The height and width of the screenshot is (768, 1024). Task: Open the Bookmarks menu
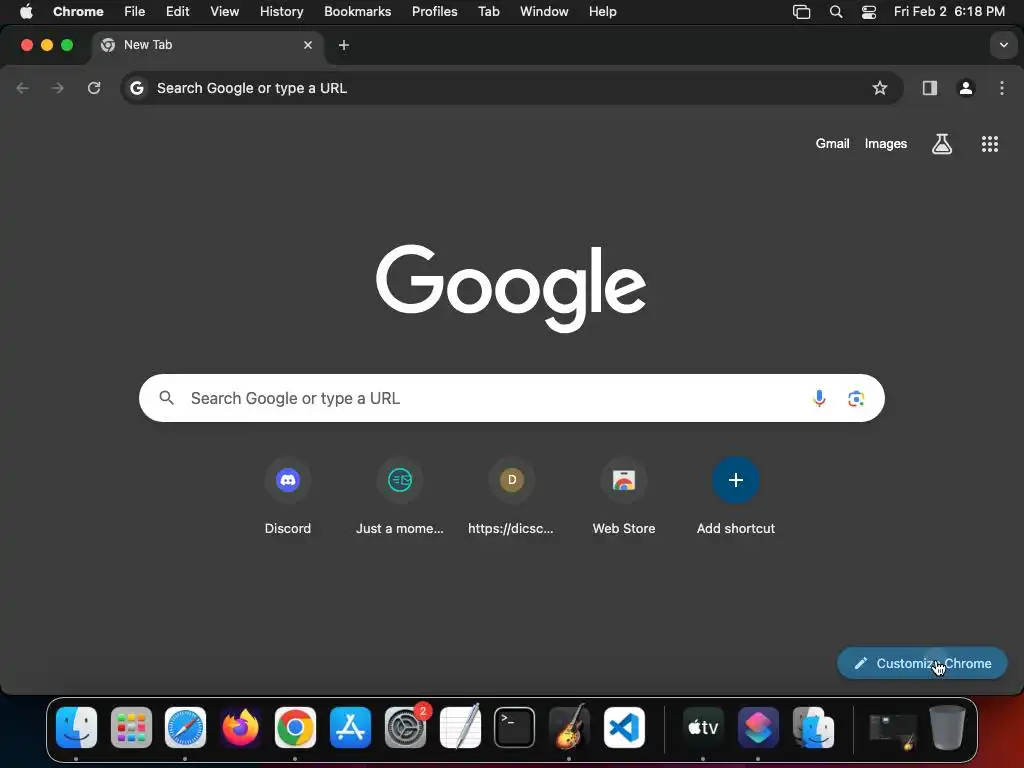point(357,12)
